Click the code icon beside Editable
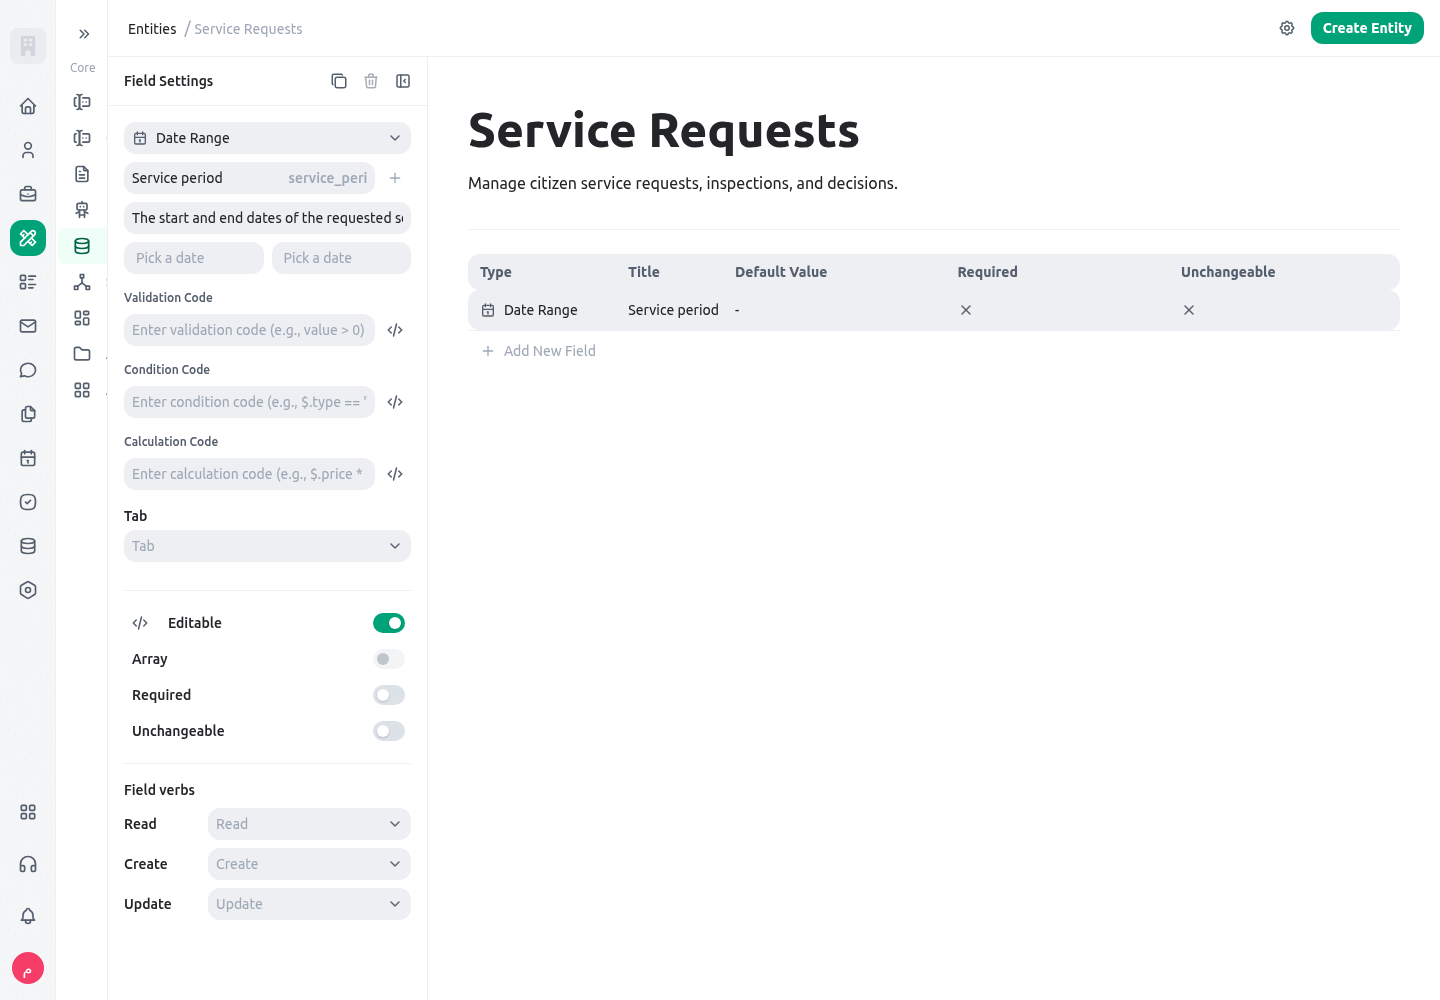 (x=140, y=623)
